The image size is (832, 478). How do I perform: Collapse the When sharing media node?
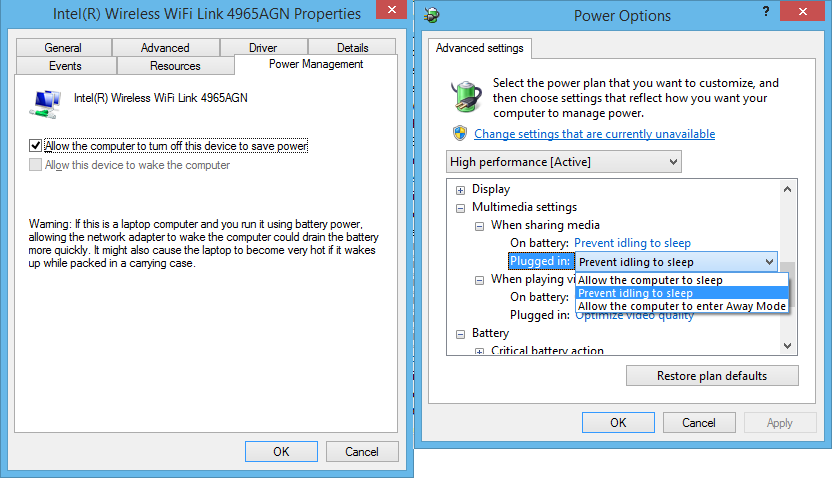coord(480,226)
